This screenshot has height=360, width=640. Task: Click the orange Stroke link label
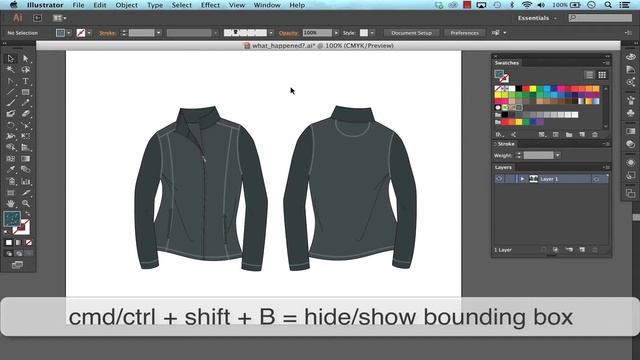click(x=107, y=33)
